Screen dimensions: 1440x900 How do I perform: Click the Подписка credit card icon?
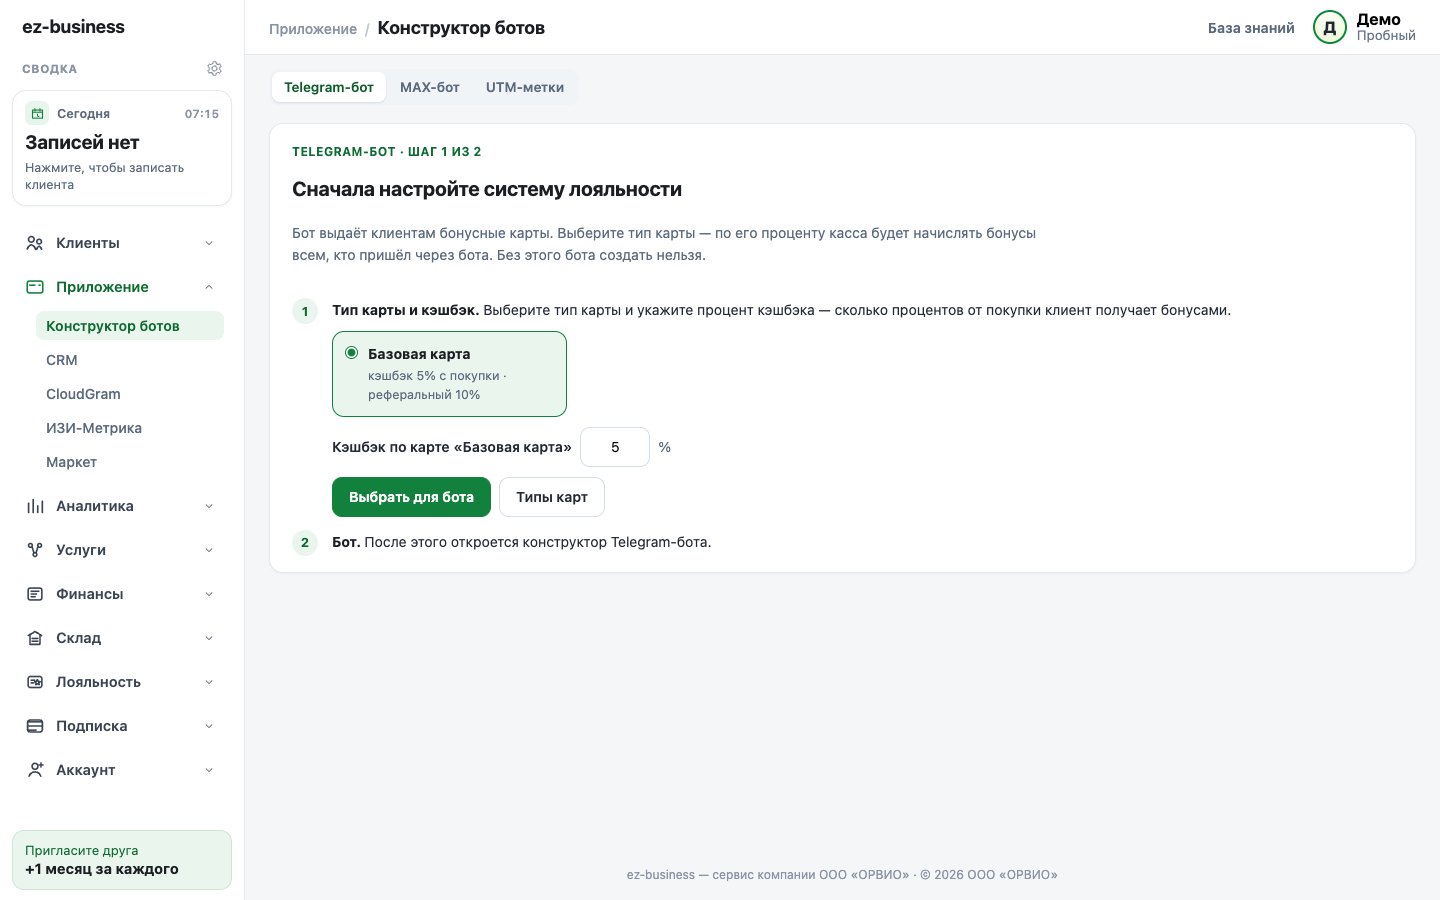click(35, 726)
